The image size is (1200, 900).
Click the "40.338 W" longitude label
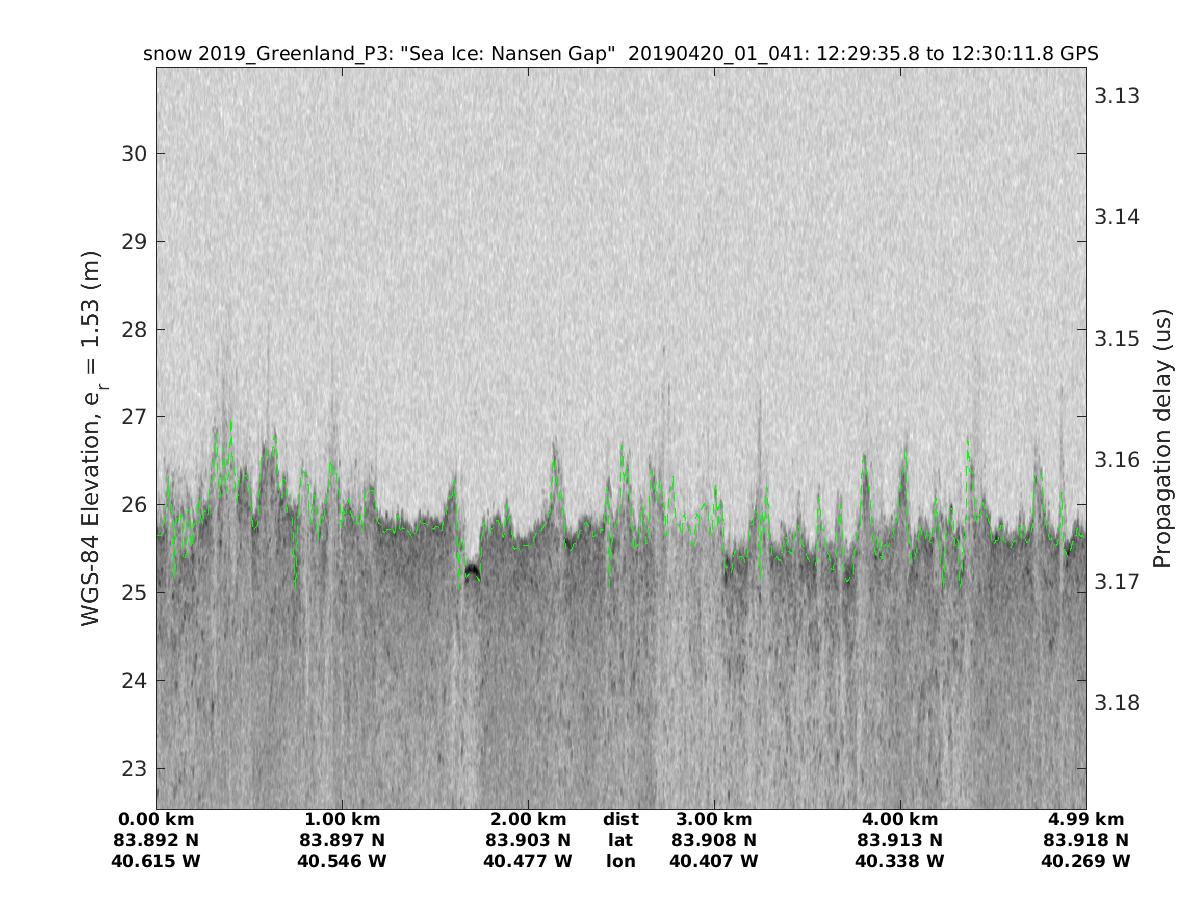(x=900, y=861)
